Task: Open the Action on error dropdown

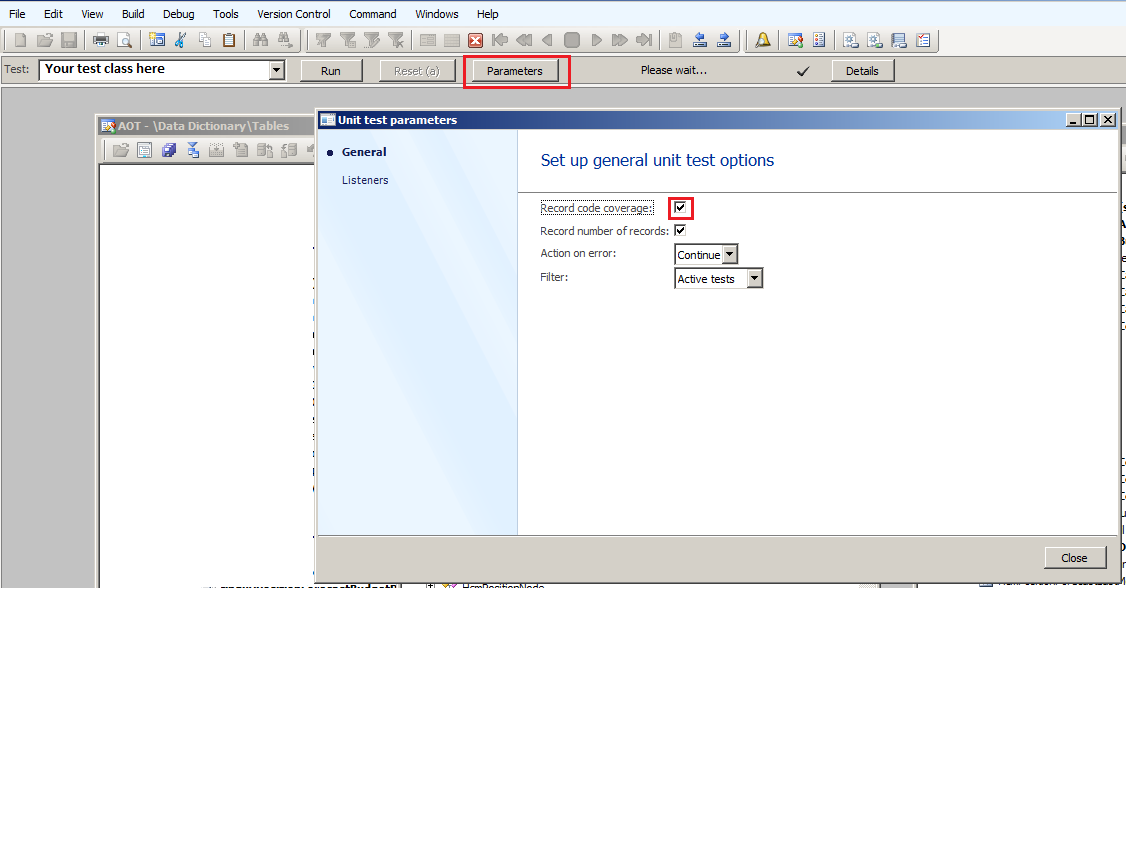Action: (x=729, y=255)
